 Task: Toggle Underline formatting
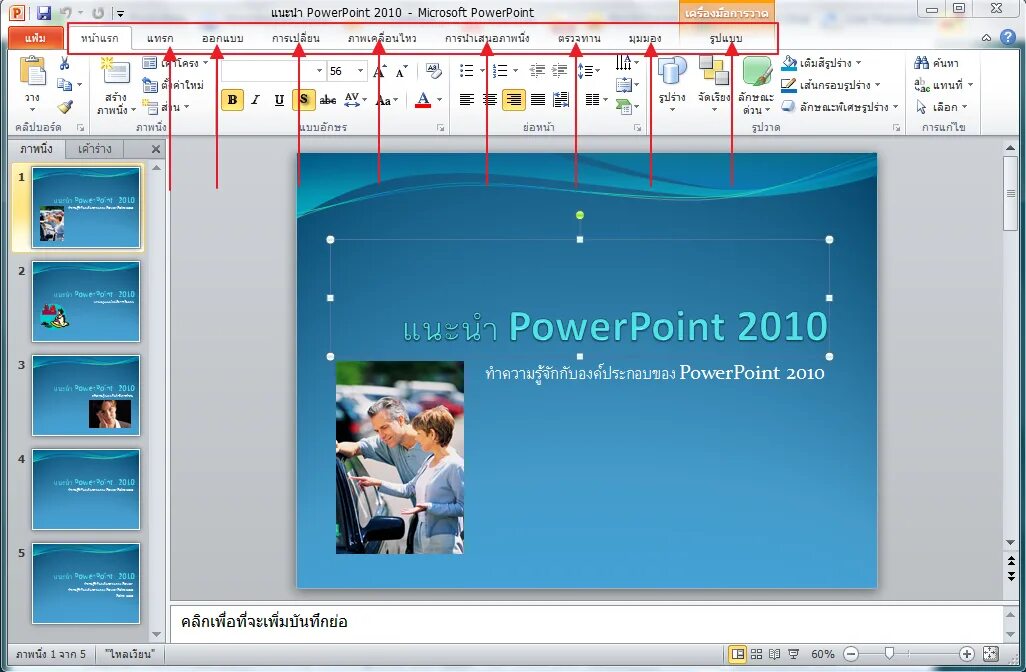click(279, 99)
